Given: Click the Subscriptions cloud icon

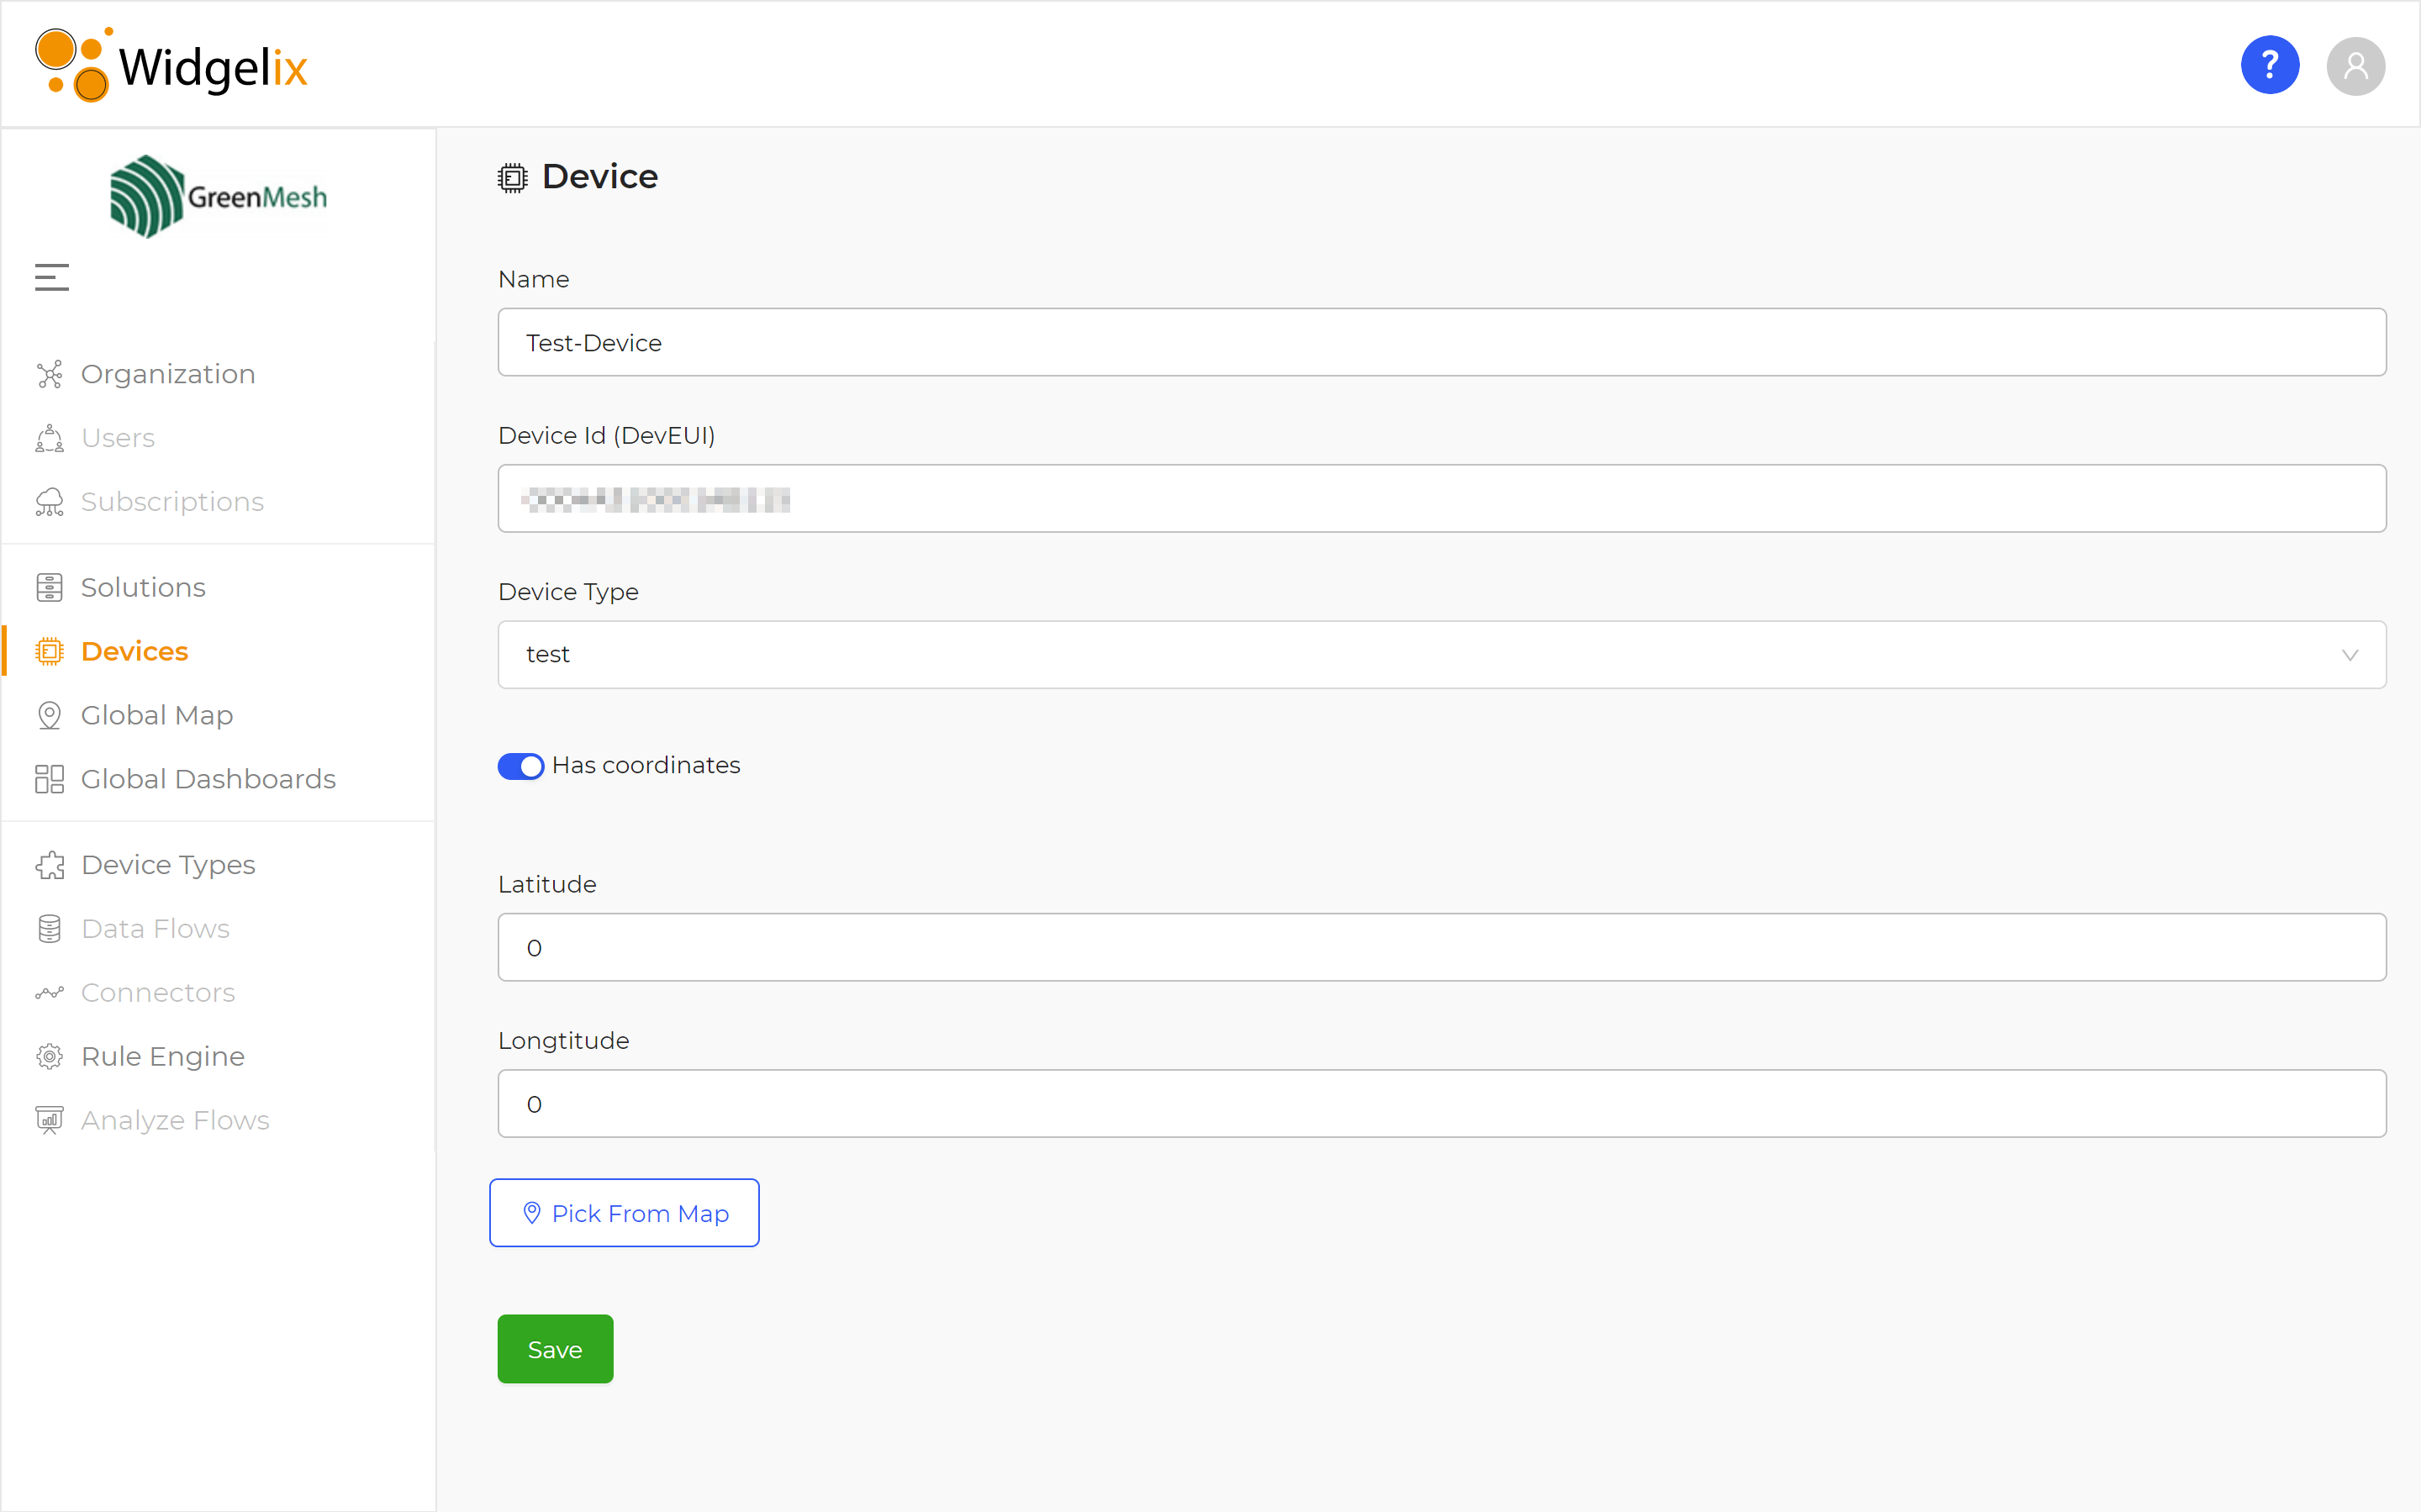Looking at the screenshot, I should click(x=49, y=502).
